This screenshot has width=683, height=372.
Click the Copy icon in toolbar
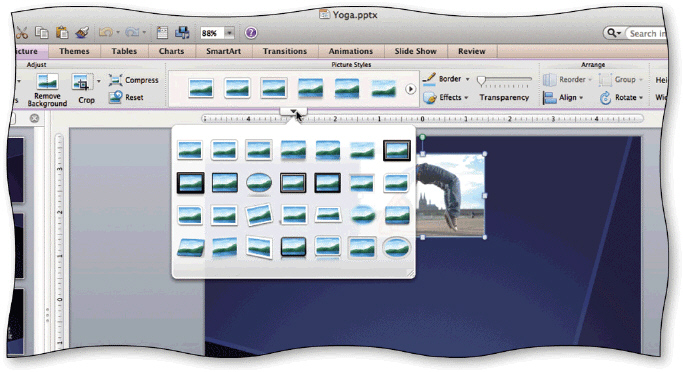42,33
